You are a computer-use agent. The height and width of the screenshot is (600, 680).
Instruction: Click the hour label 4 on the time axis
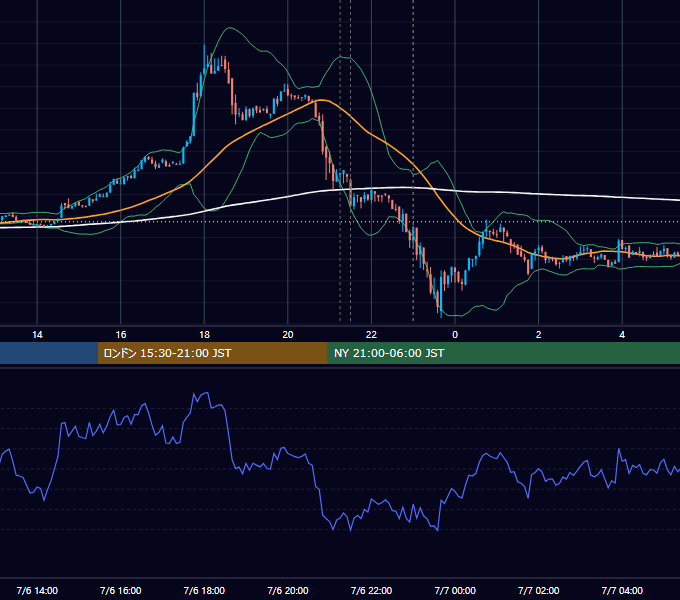pos(622,335)
